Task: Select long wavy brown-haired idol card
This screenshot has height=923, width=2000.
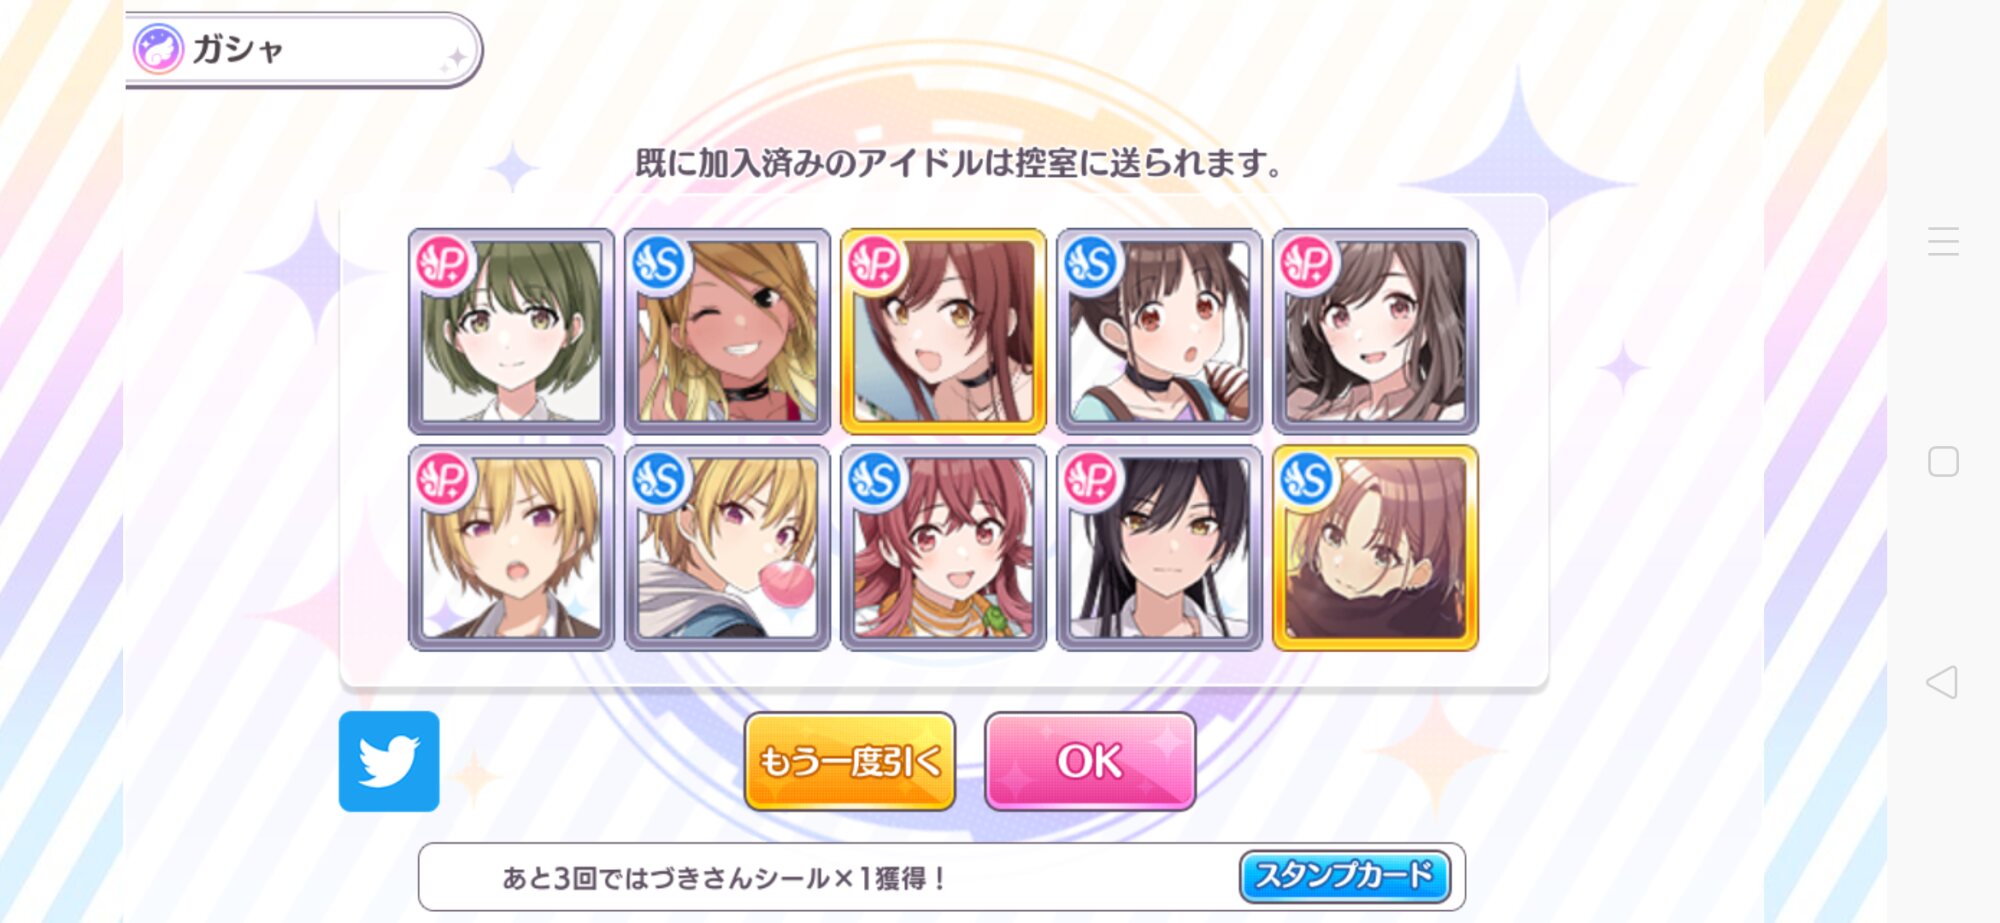Action: point(1375,331)
